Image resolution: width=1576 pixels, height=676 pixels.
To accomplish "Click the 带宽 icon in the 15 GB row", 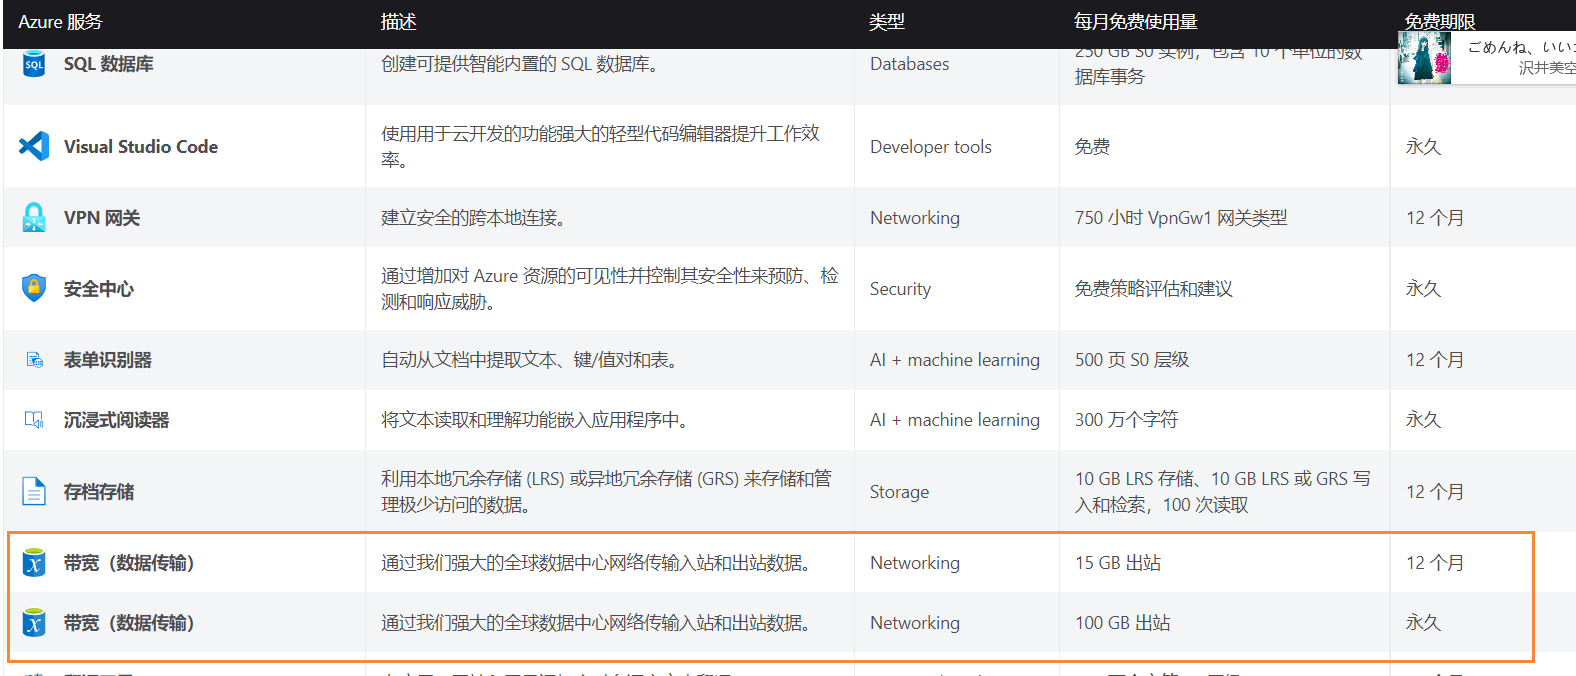I will coord(34,563).
